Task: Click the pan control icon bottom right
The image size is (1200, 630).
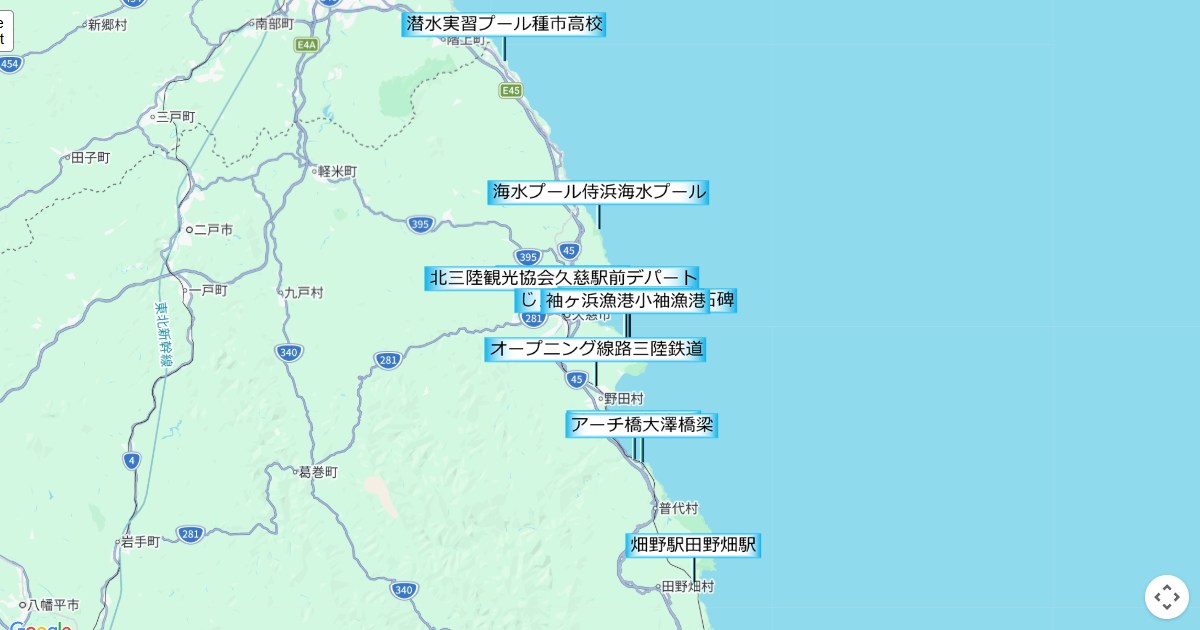Action: (x=1167, y=597)
